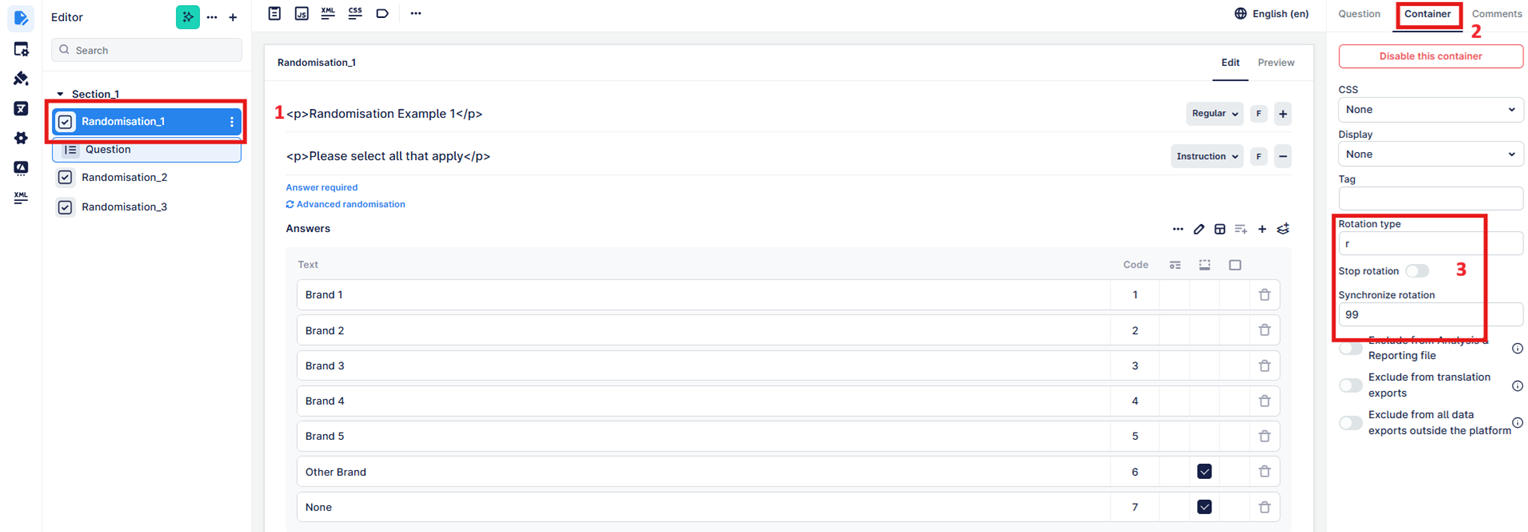Collapse the Section_1 tree node
The width and height of the screenshot is (1528, 532).
[x=60, y=94]
